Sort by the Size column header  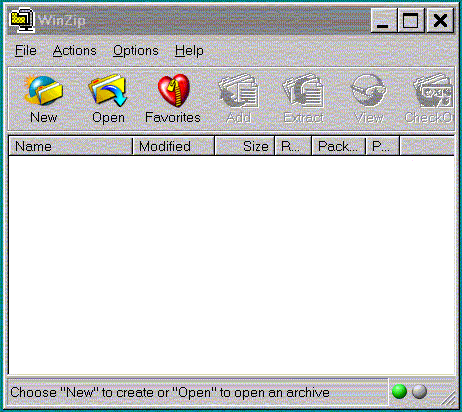pos(245,146)
